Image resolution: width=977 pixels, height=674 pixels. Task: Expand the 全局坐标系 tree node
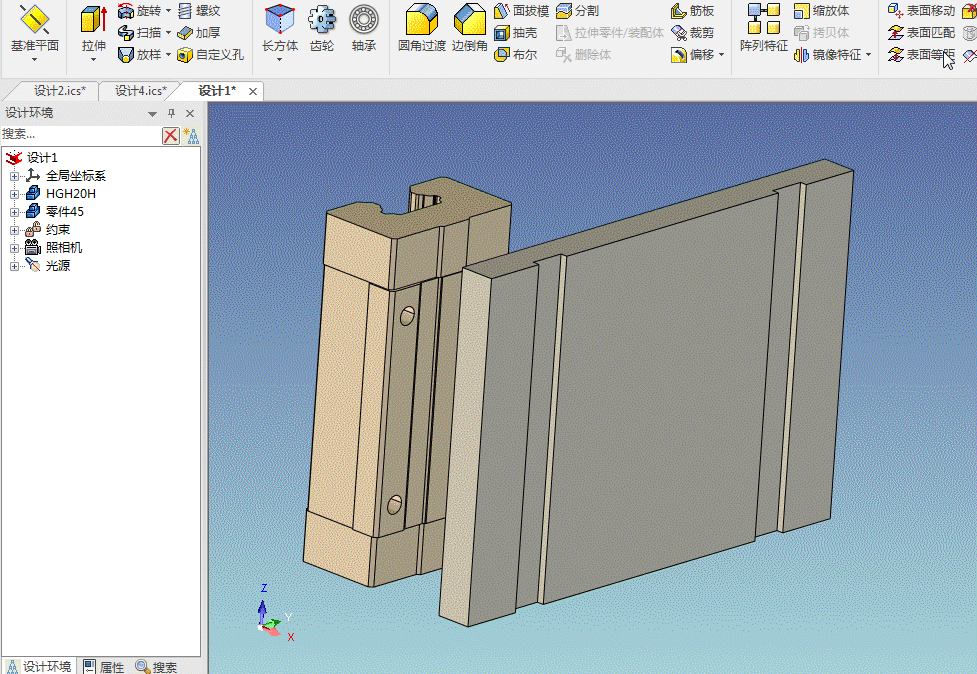tap(14, 176)
